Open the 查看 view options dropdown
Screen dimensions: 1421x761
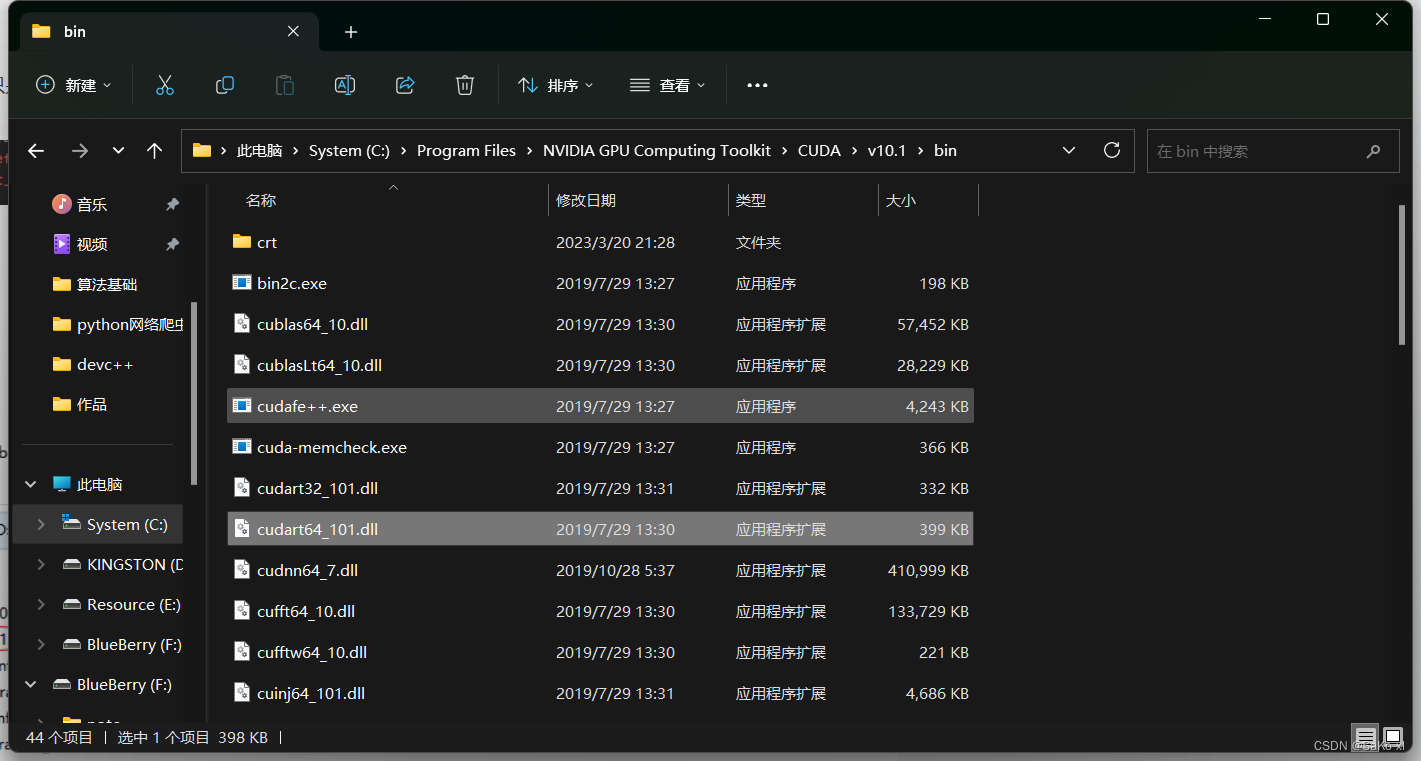(667, 85)
